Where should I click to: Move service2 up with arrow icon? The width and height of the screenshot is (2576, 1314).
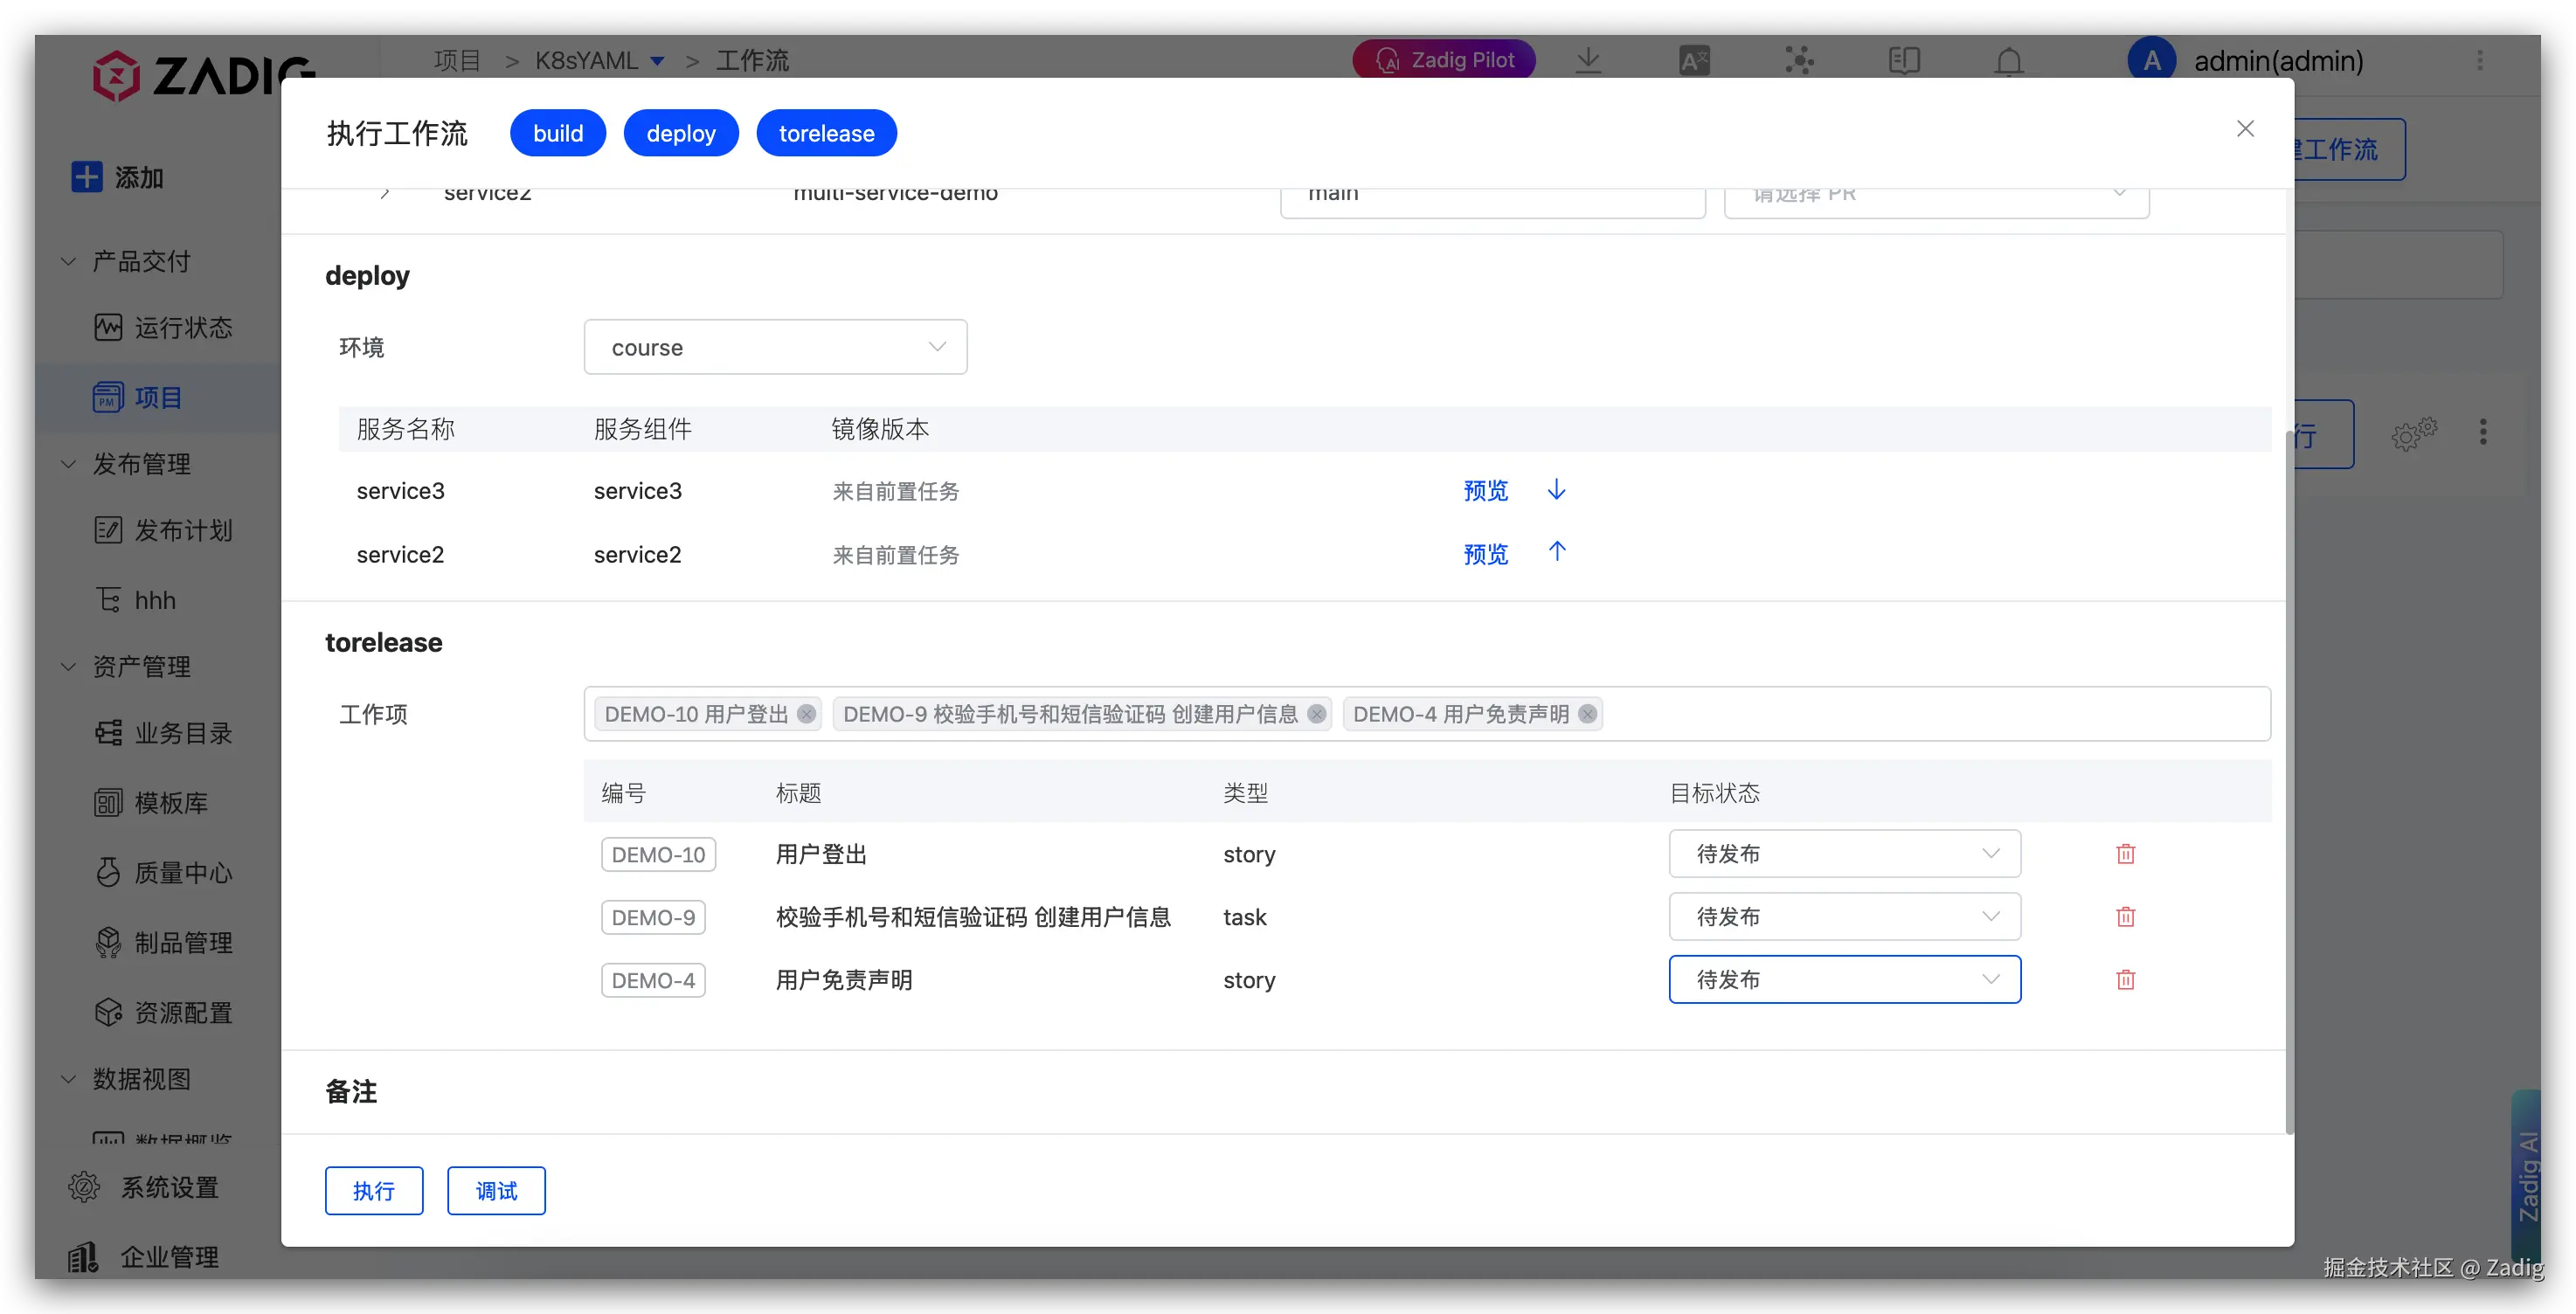click(x=1556, y=552)
